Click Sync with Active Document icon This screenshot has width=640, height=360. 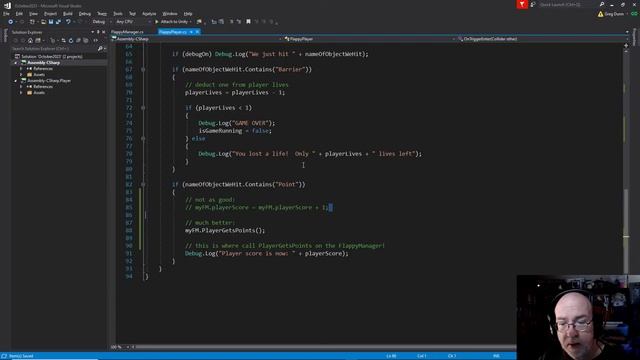coord(63,40)
